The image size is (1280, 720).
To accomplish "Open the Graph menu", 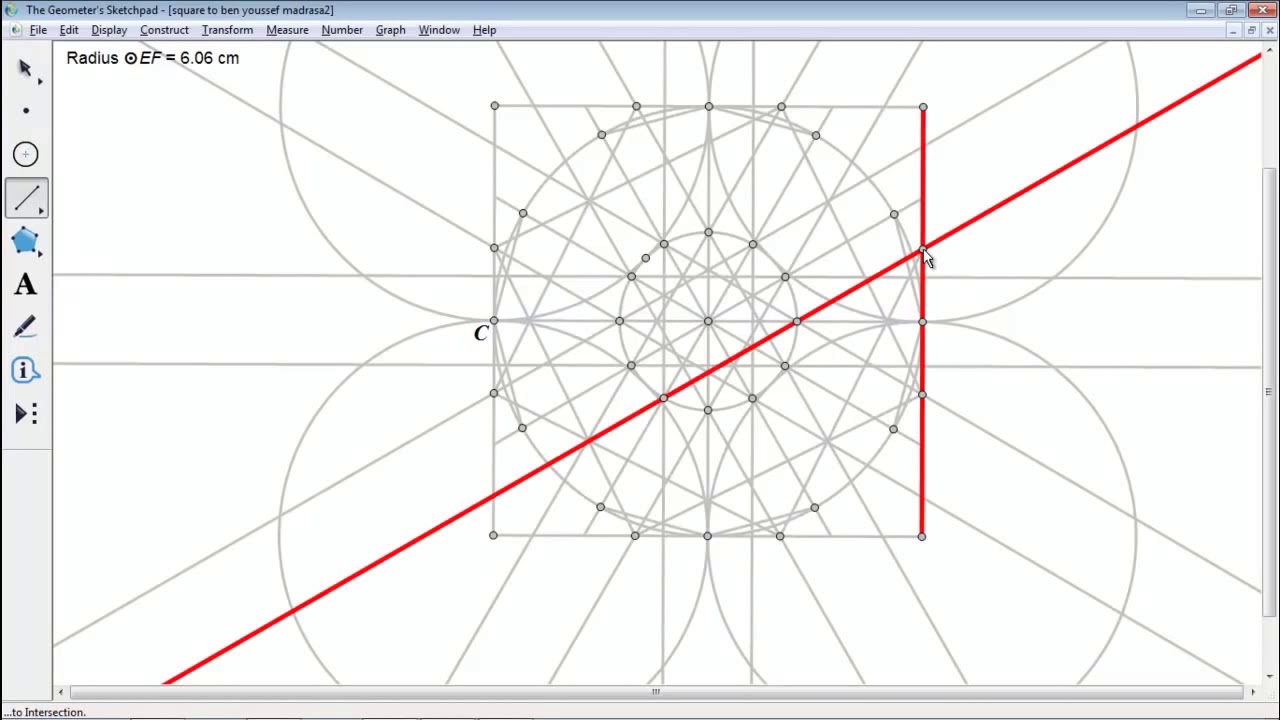I will click(390, 30).
